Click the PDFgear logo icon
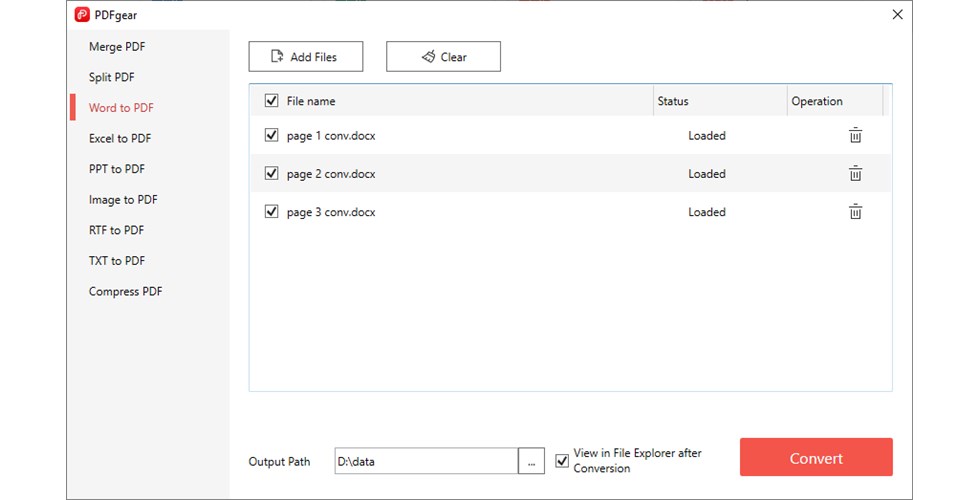Image resolution: width=979 pixels, height=500 pixels. [x=82, y=14]
